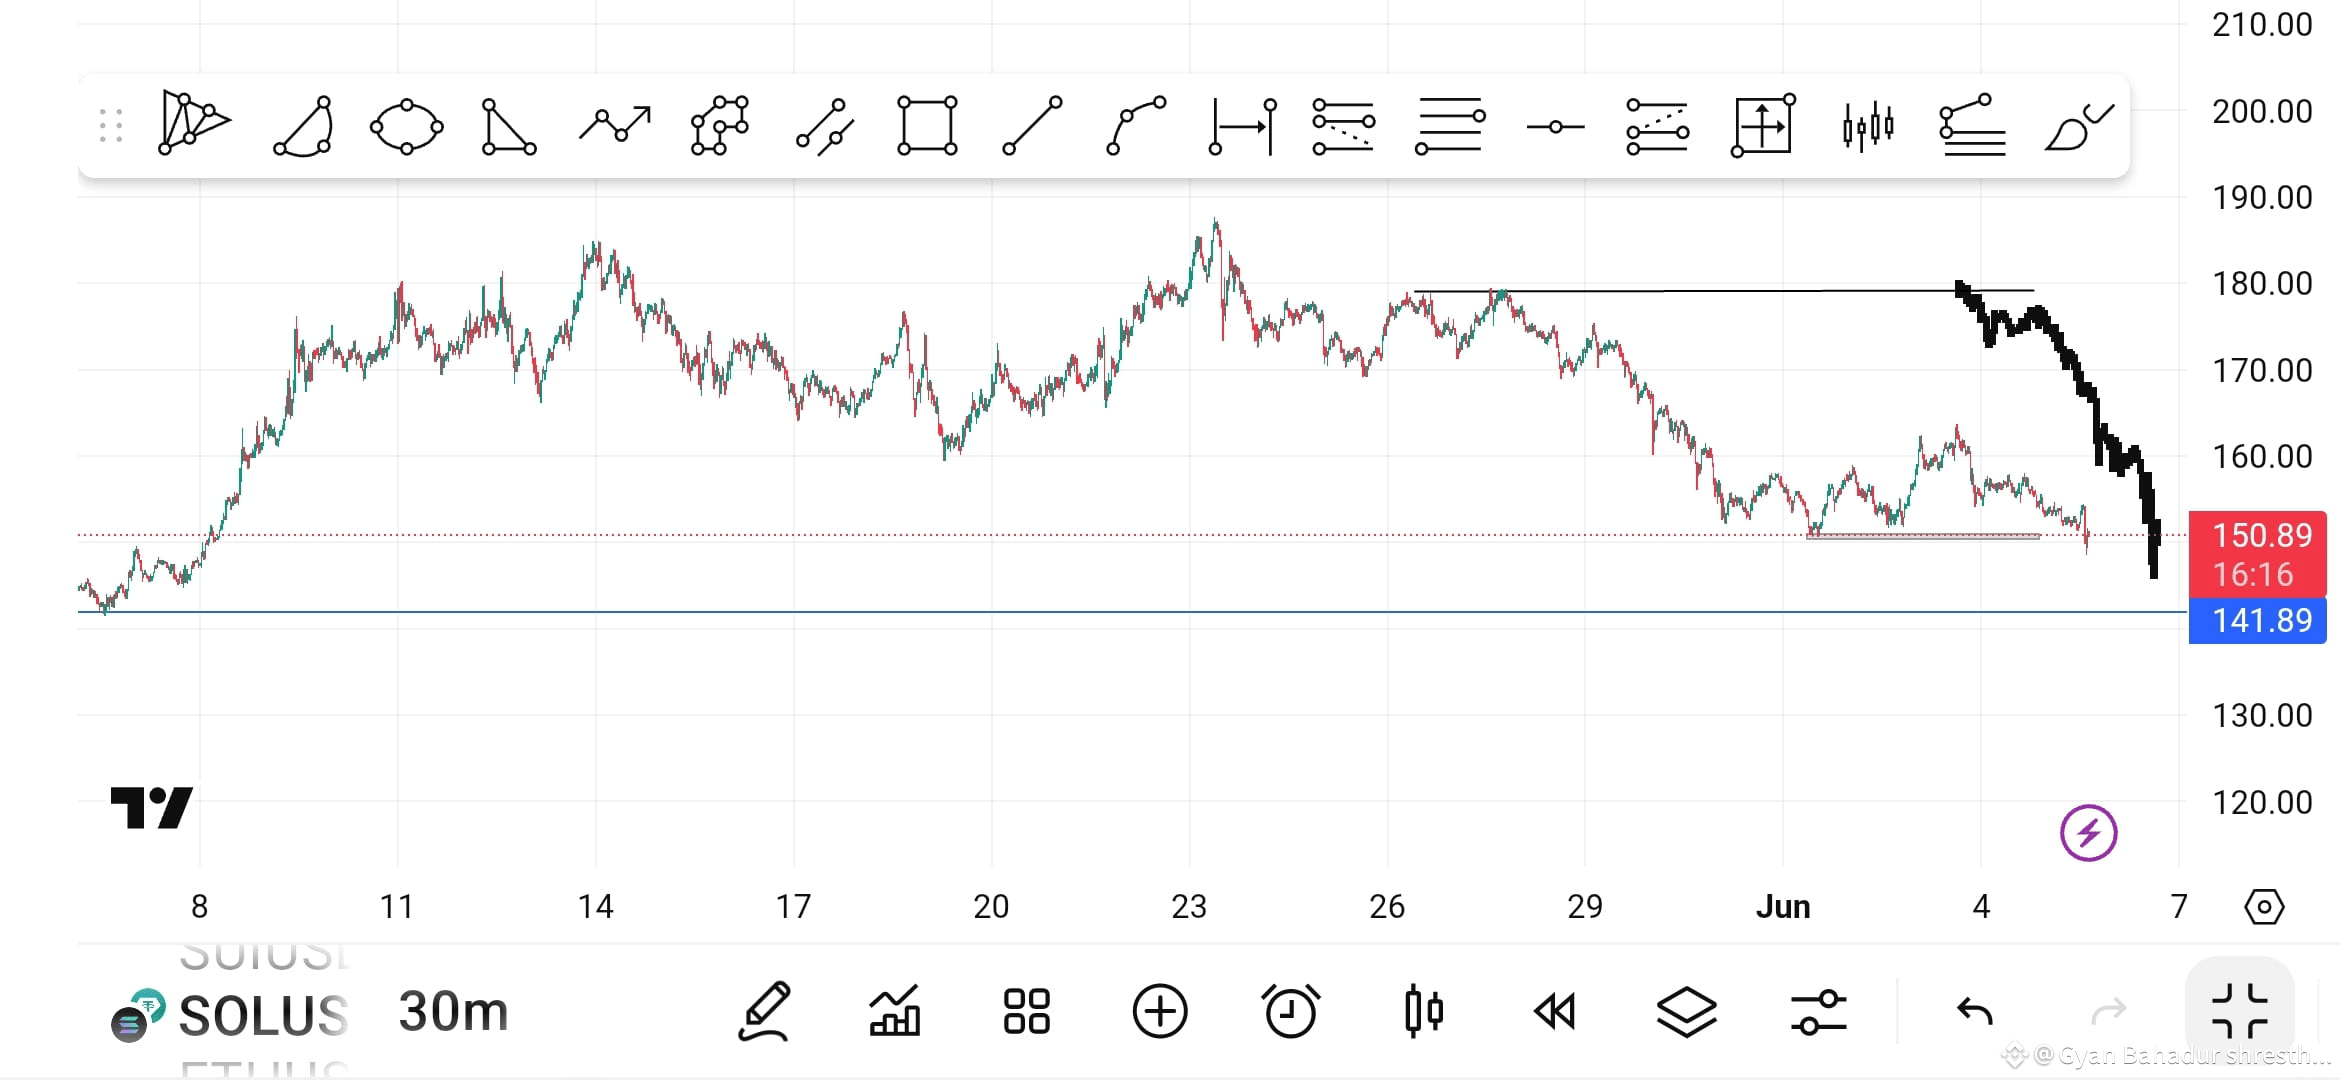Click the 29 date label on time axis
The height and width of the screenshot is (1080, 2340).
(1585, 906)
